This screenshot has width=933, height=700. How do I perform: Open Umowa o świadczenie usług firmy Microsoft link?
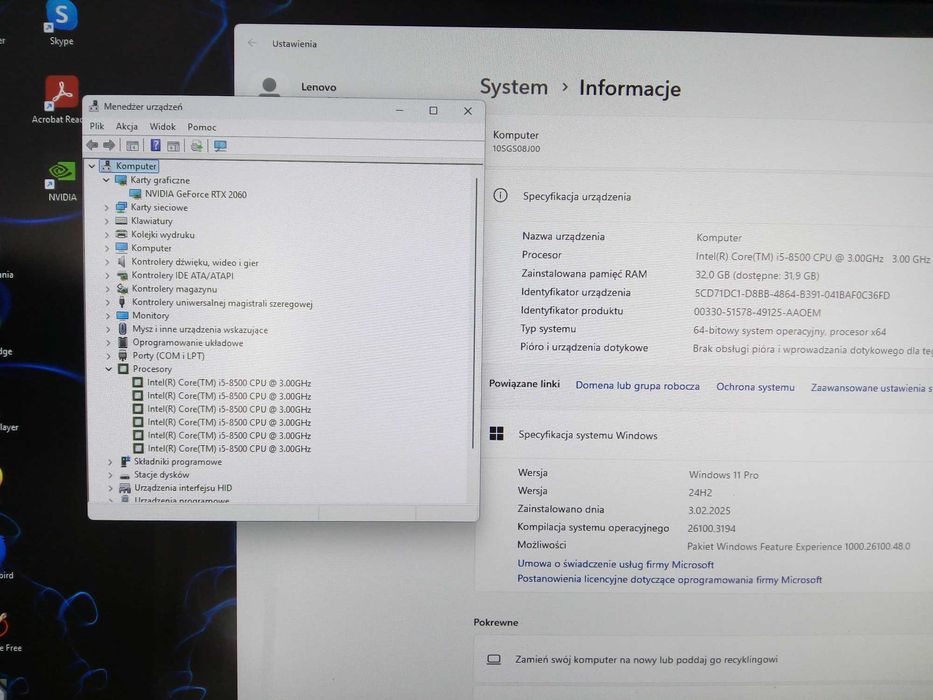click(x=615, y=564)
